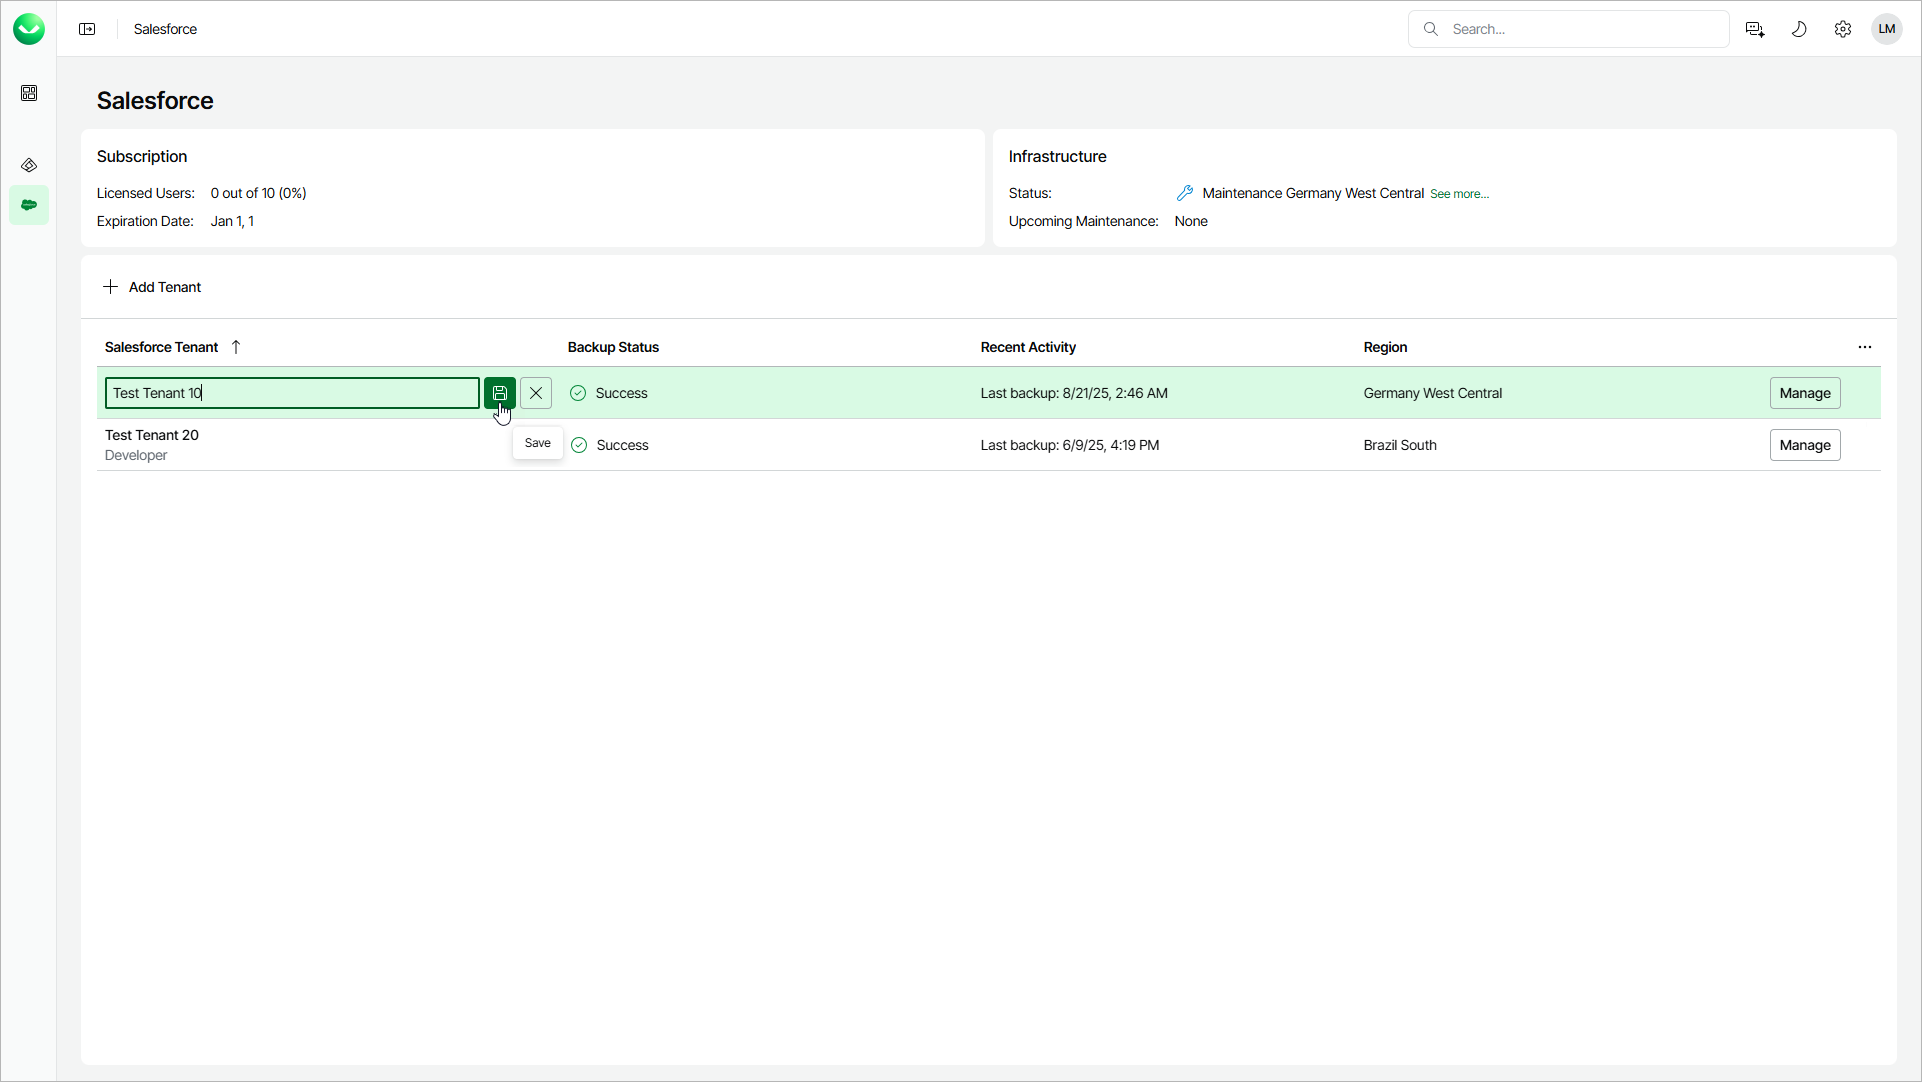Image resolution: width=1922 pixels, height=1082 pixels.
Task: Click the tenant name edit field
Action: point(292,393)
